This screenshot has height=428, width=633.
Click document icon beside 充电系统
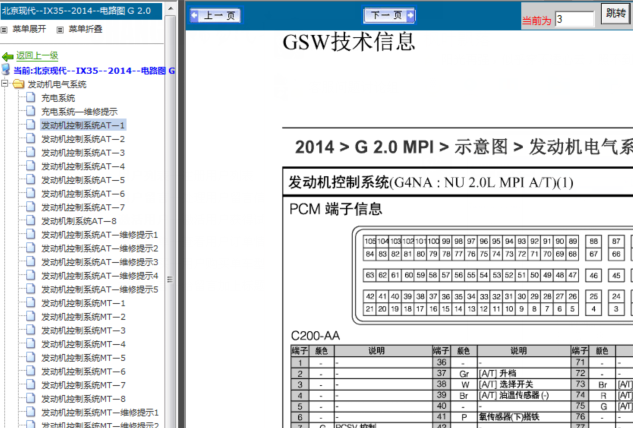pos(31,97)
